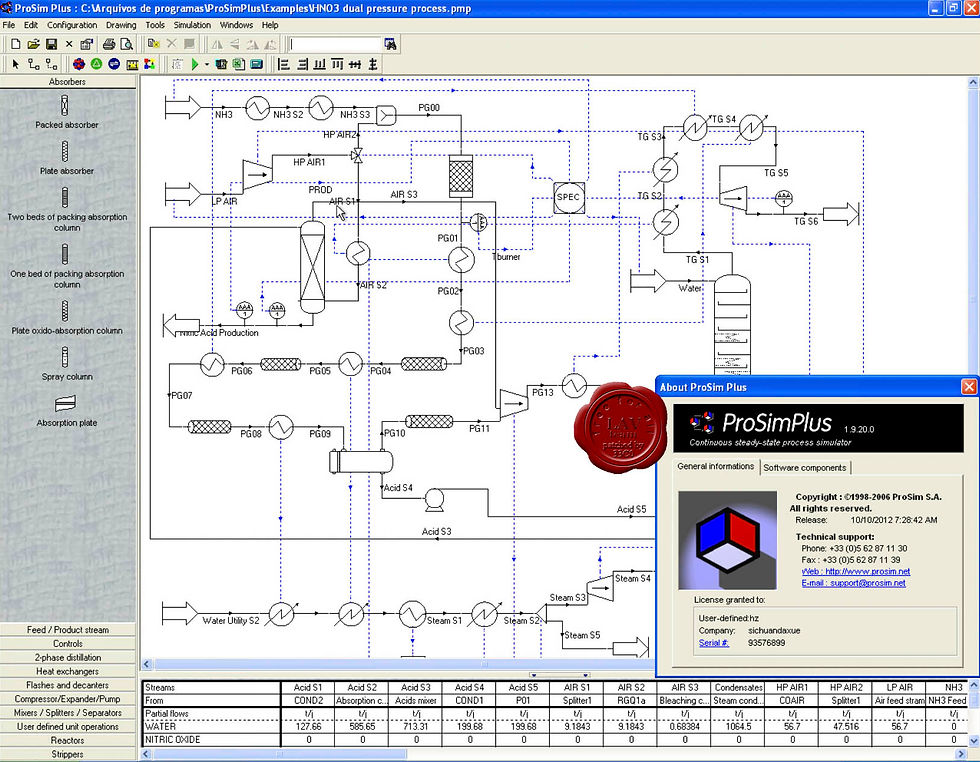Create a new flowsheet file

tap(16, 44)
